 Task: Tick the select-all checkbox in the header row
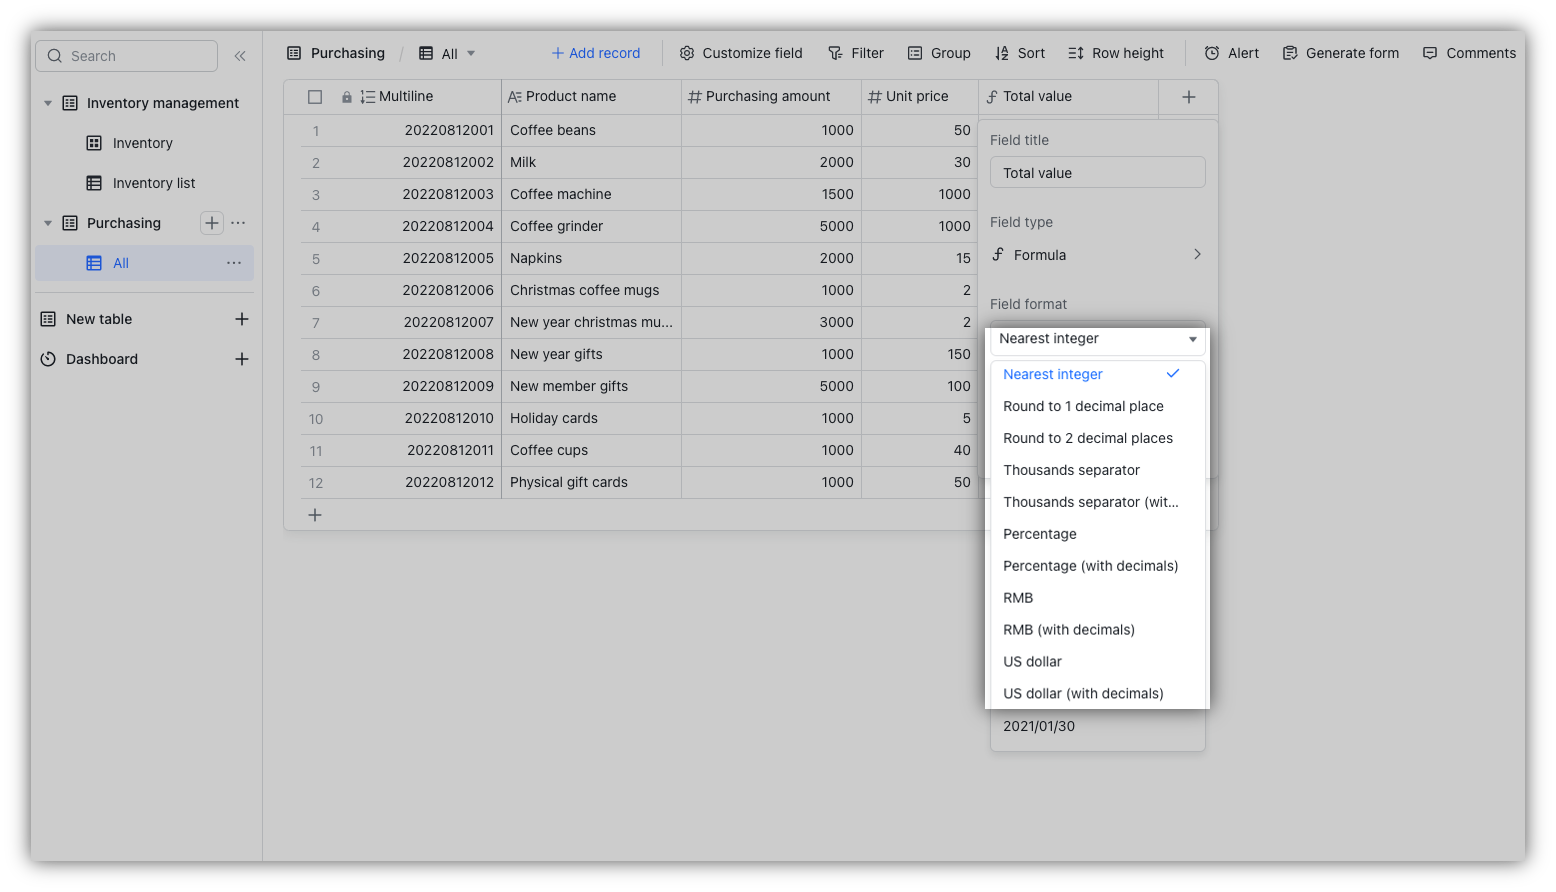pos(315,96)
